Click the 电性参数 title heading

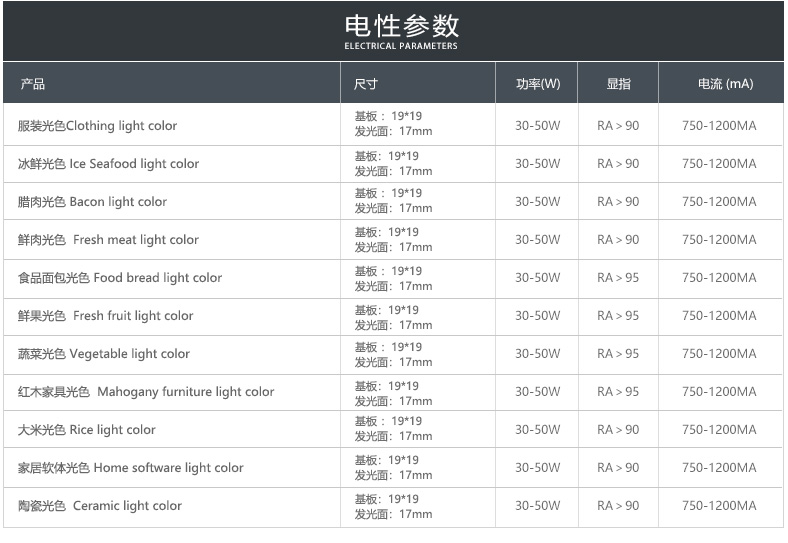(401, 24)
